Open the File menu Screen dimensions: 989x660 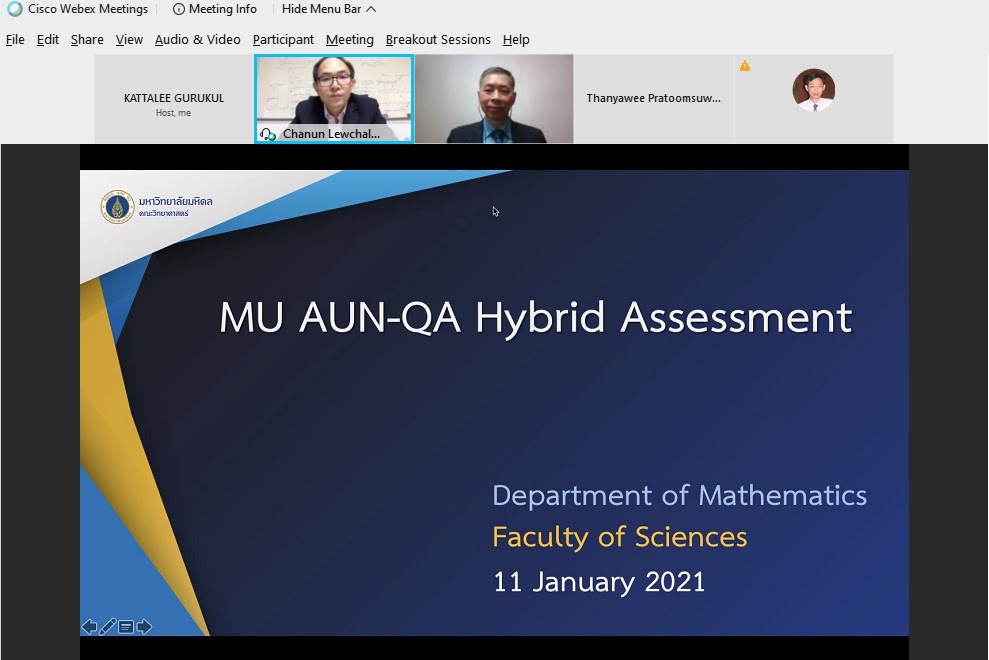[x=15, y=40]
